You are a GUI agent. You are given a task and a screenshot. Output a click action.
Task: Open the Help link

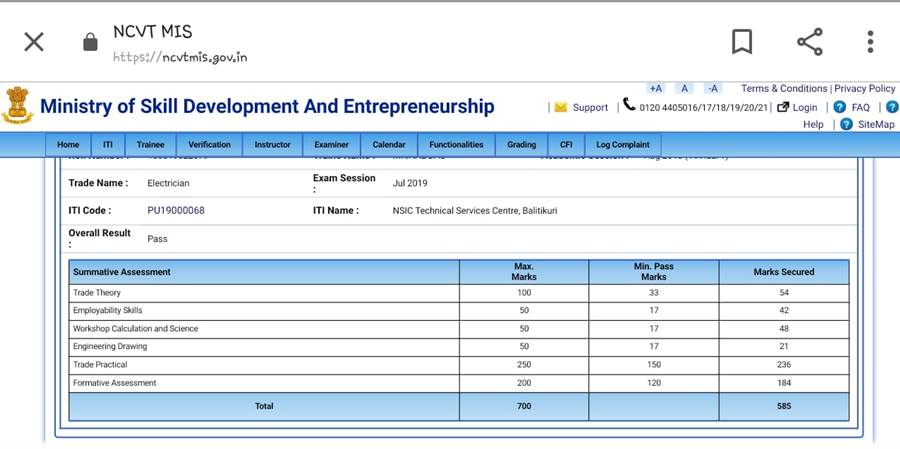(x=813, y=125)
